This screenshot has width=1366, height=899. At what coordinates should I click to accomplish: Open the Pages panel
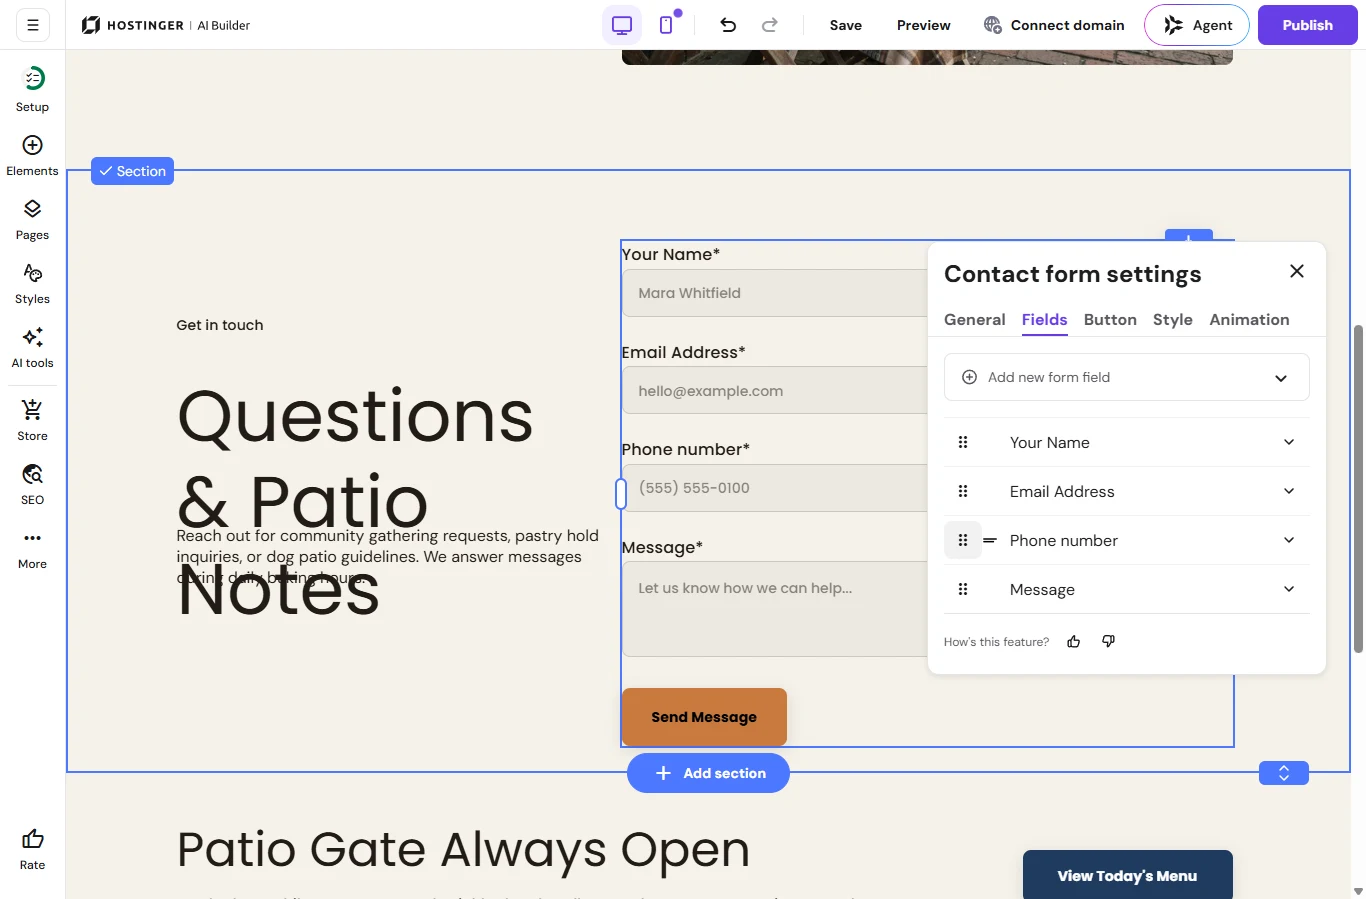(33, 219)
